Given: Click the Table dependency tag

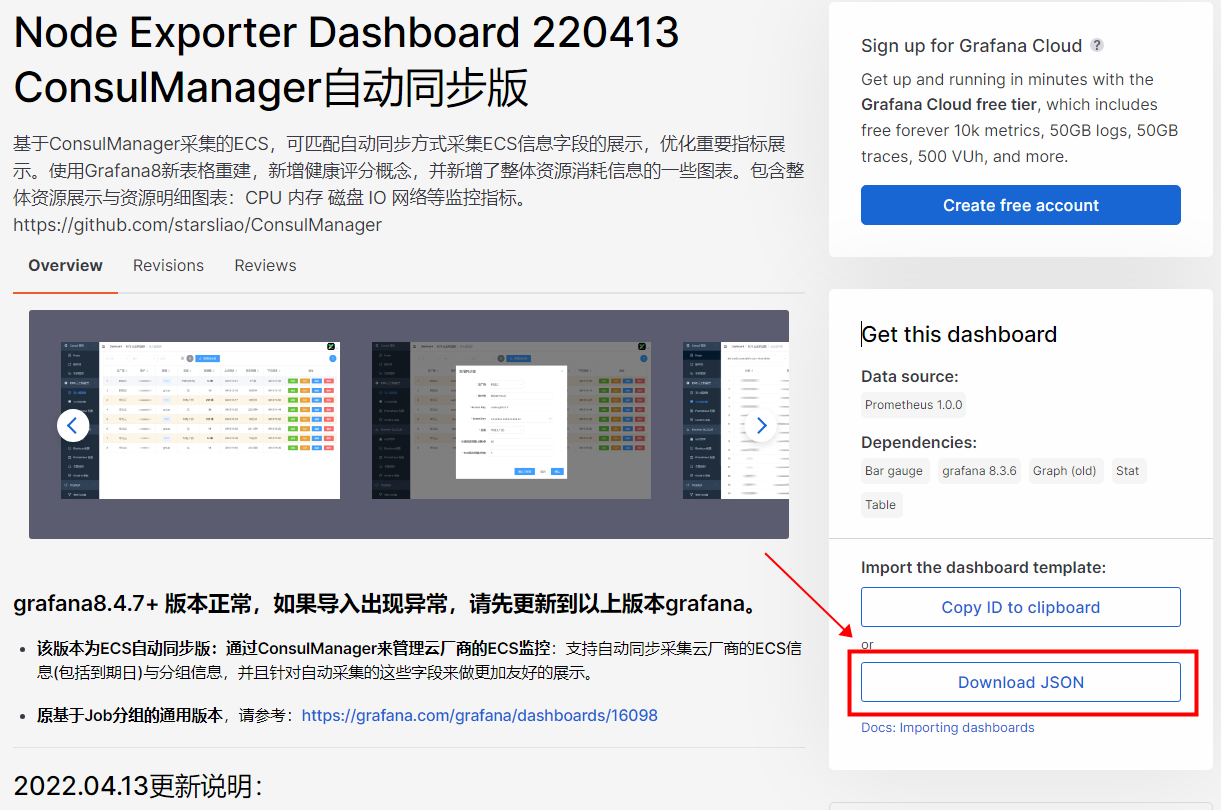Looking at the screenshot, I should coord(881,505).
